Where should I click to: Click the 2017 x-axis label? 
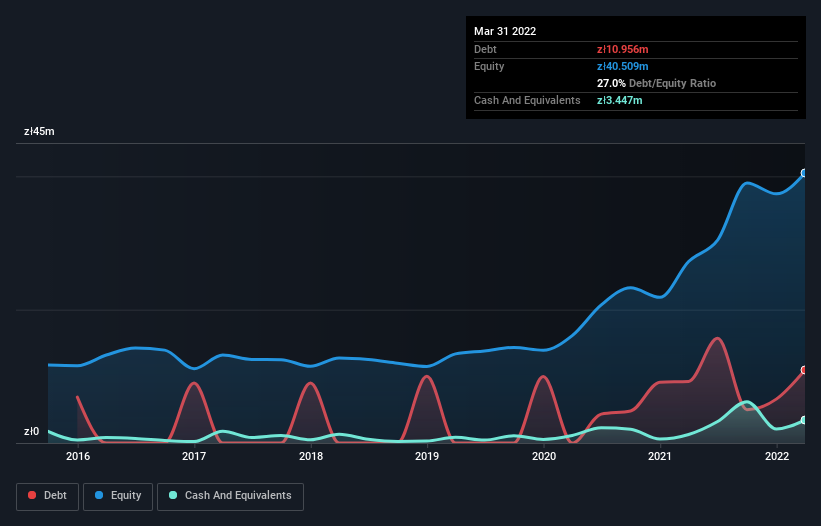(x=194, y=456)
